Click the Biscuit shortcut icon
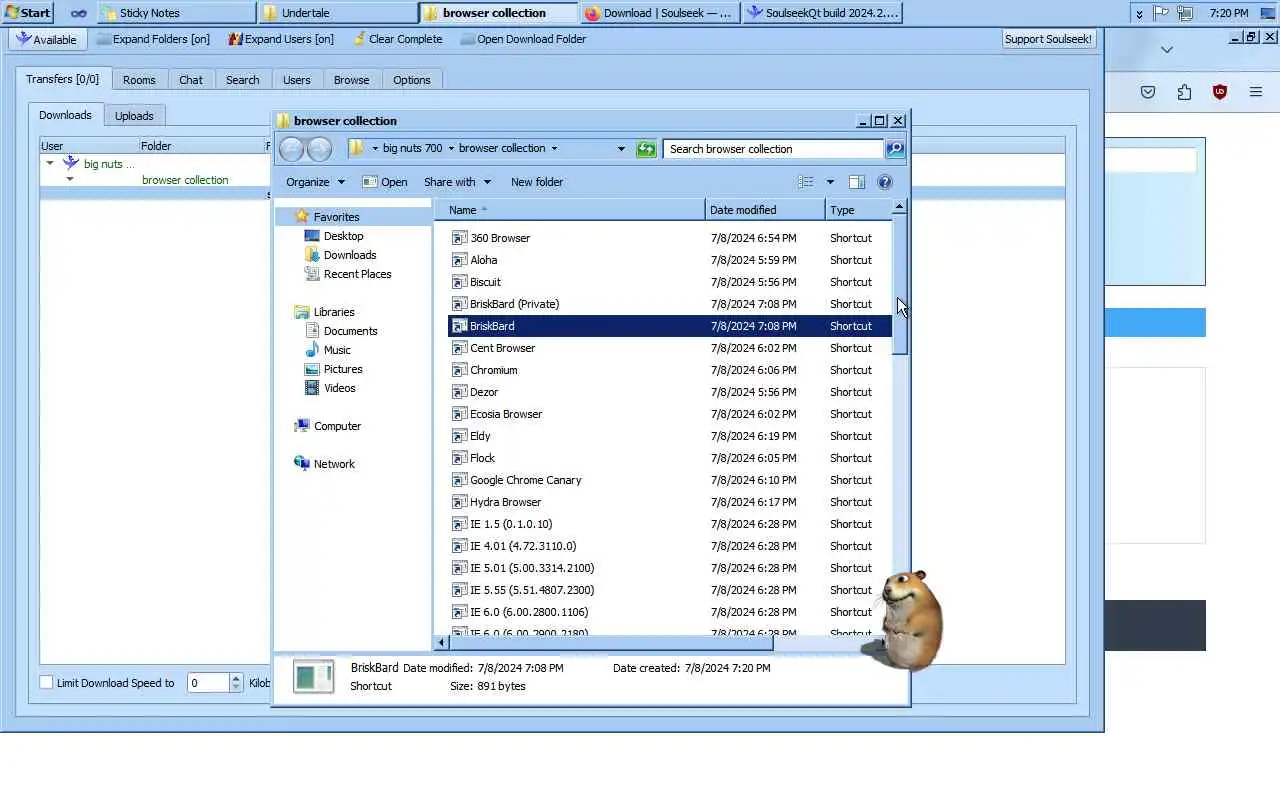The height and width of the screenshot is (800, 1280). click(460, 282)
